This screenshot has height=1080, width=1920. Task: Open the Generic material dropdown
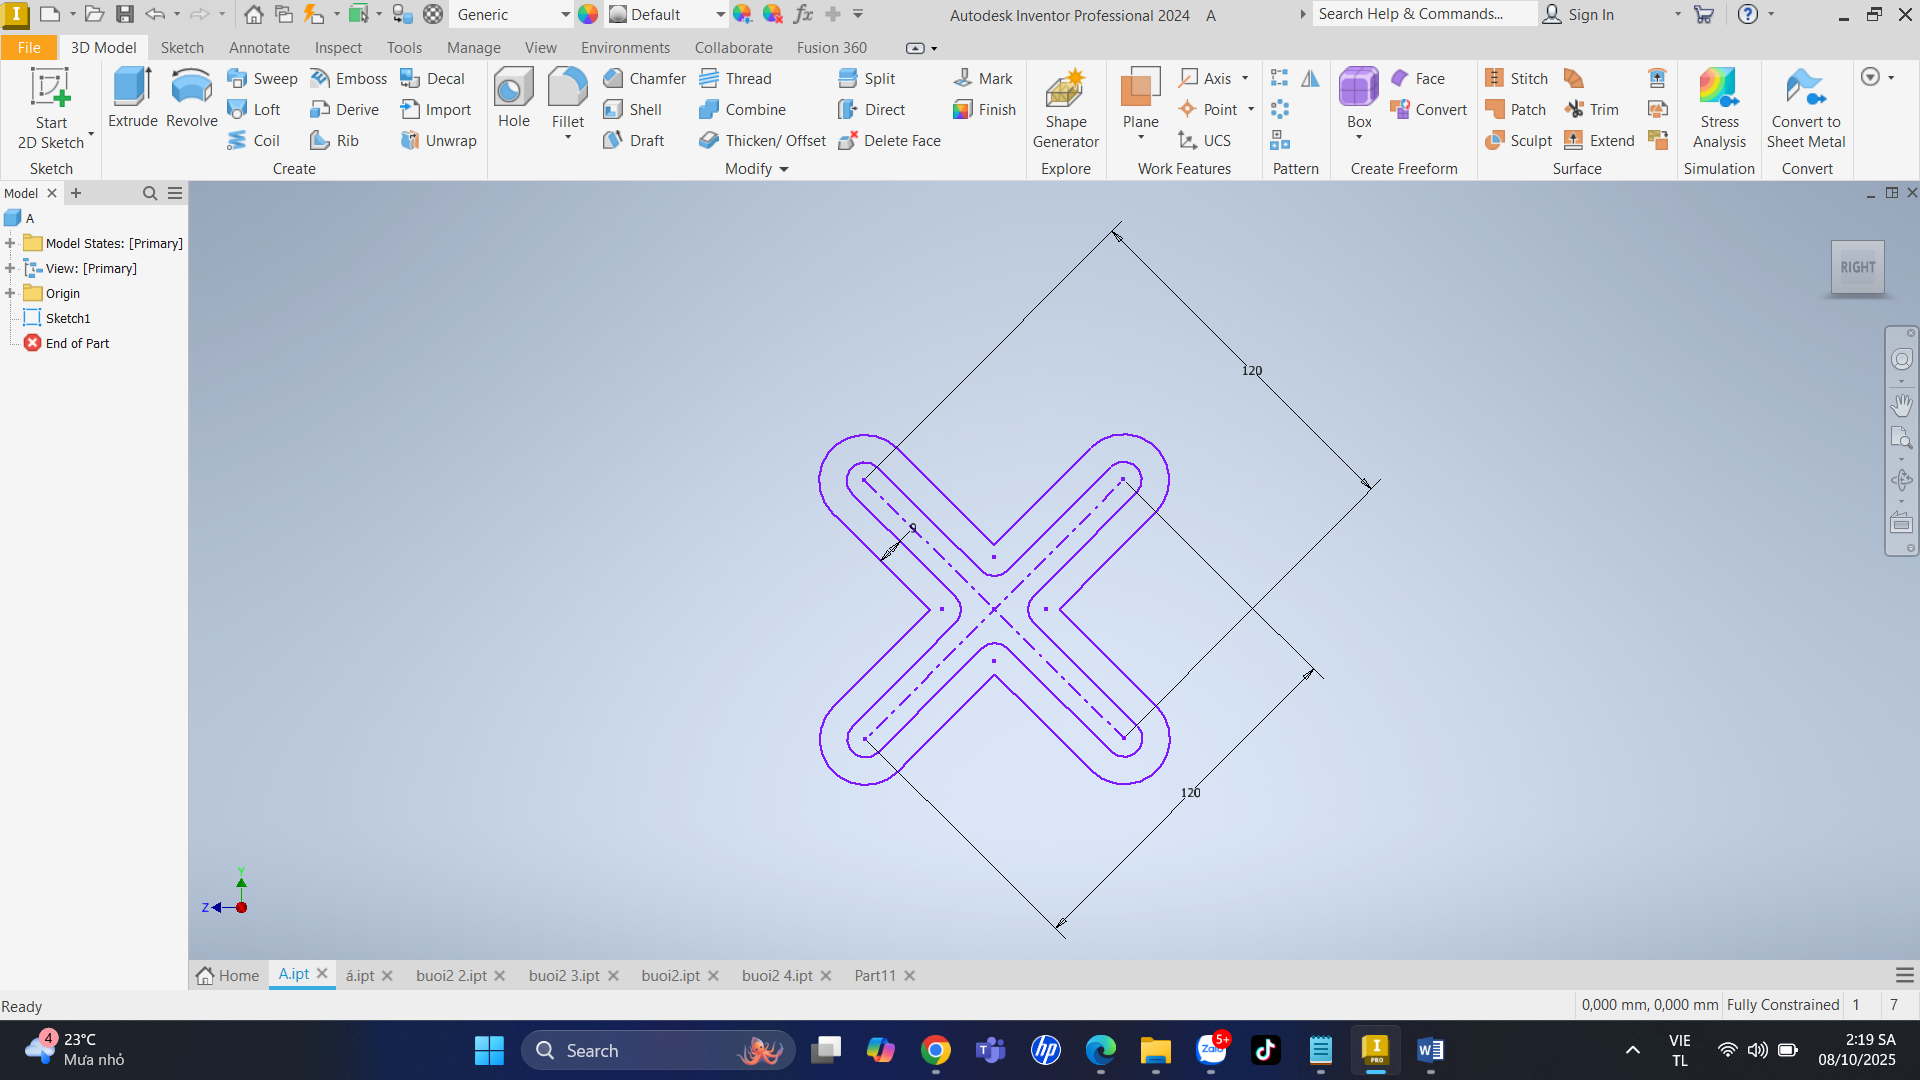[x=565, y=14]
